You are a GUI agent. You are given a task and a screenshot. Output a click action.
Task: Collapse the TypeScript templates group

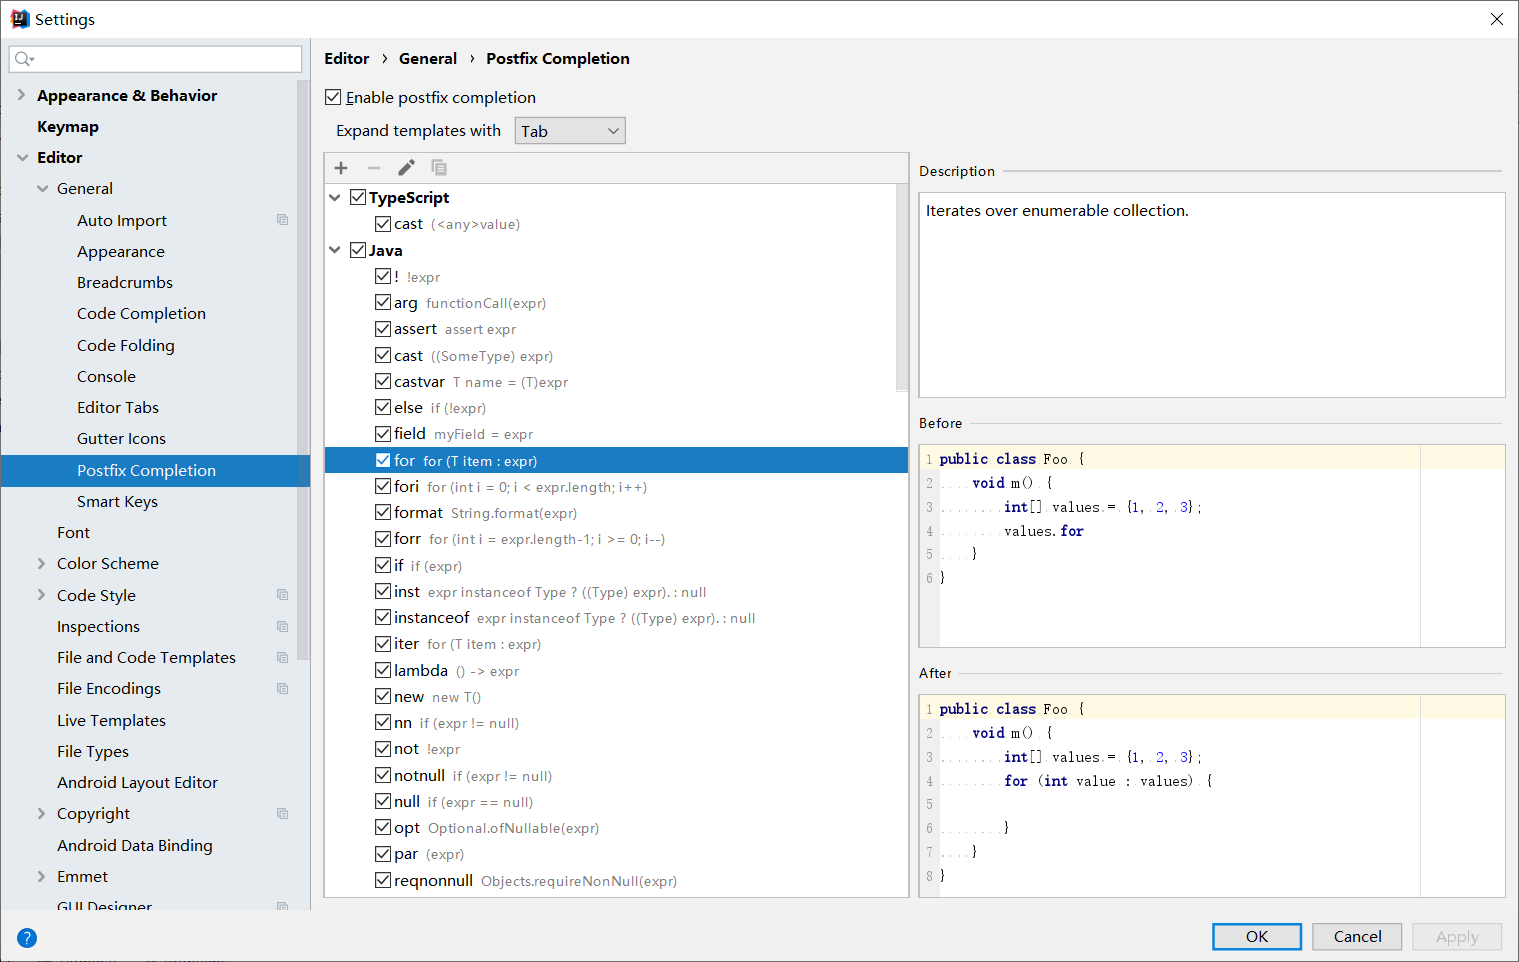[335, 198]
